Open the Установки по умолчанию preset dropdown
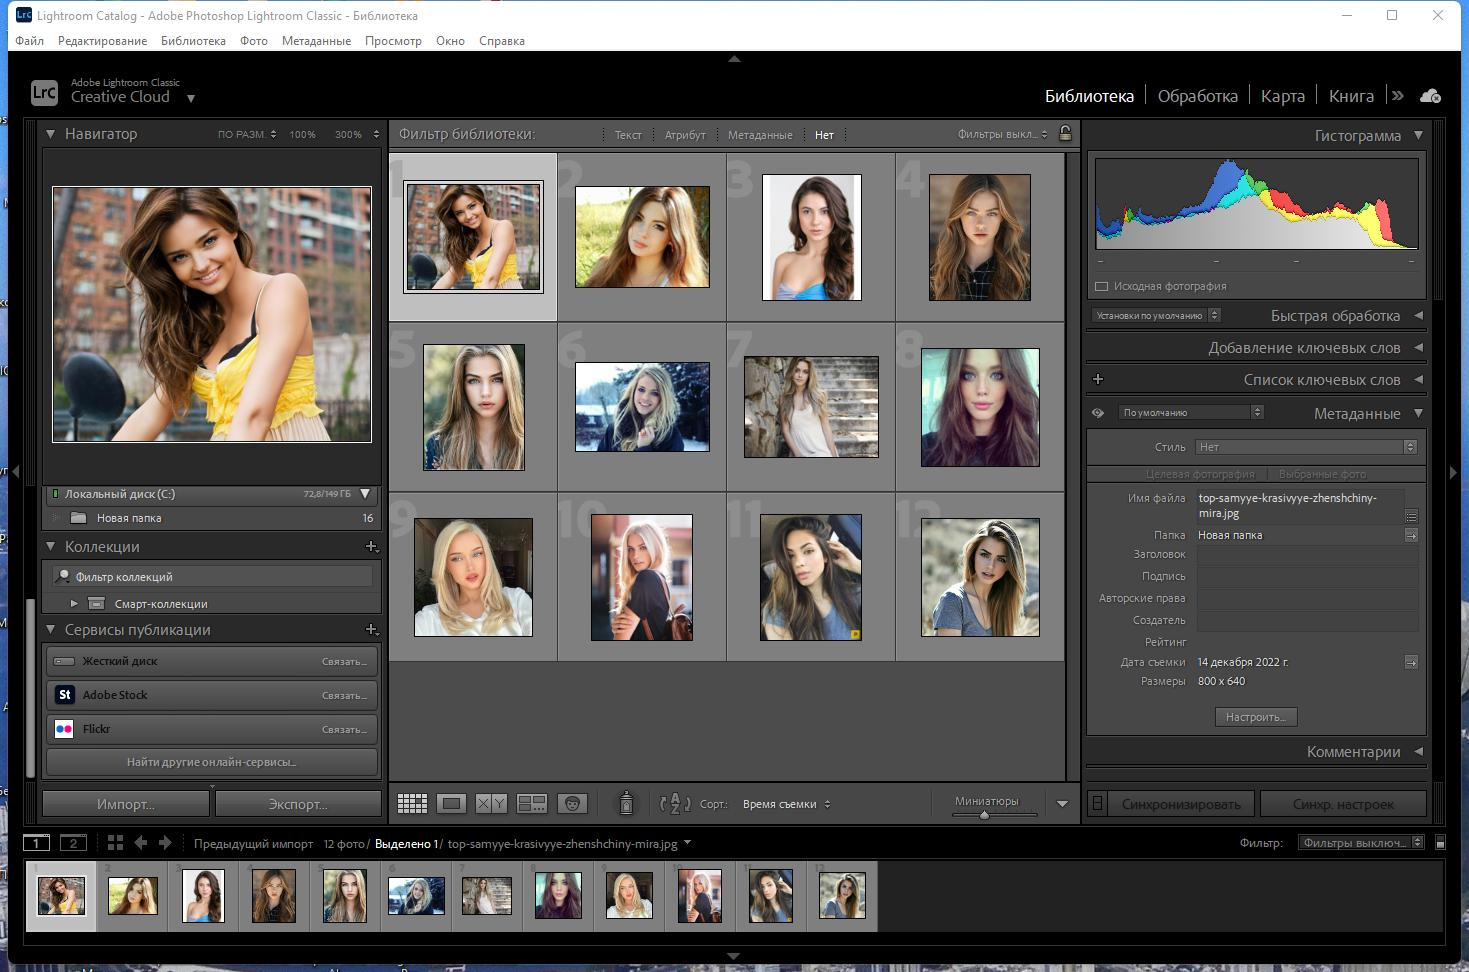 pos(1156,315)
